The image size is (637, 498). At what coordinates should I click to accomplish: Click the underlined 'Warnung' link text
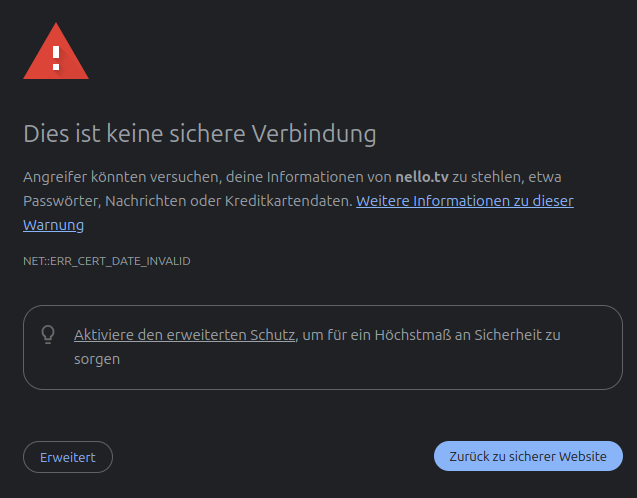point(53,225)
